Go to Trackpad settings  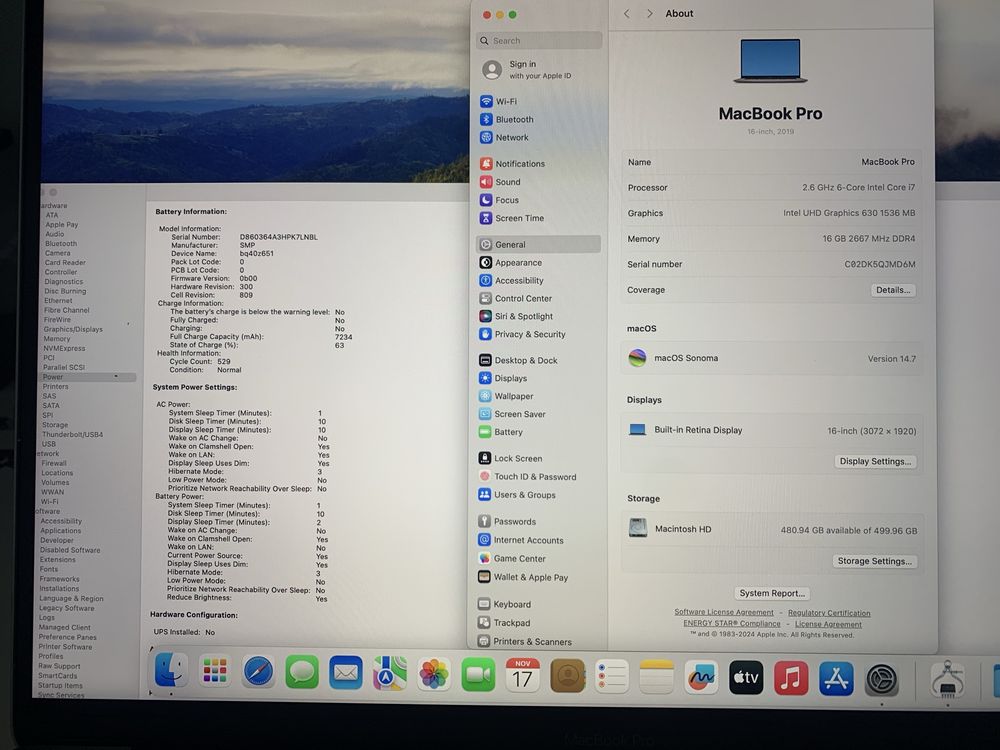[503, 623]
